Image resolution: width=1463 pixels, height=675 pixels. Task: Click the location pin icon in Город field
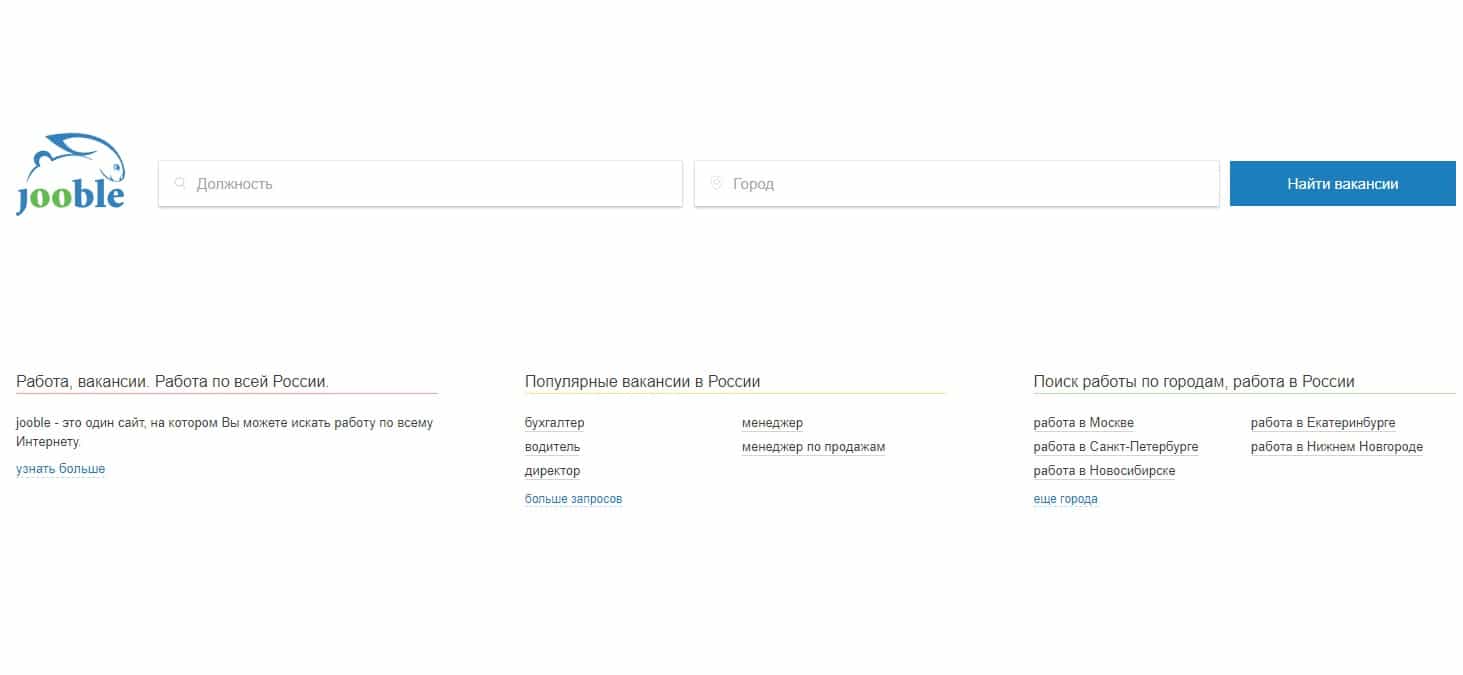[x=716, y=184]
